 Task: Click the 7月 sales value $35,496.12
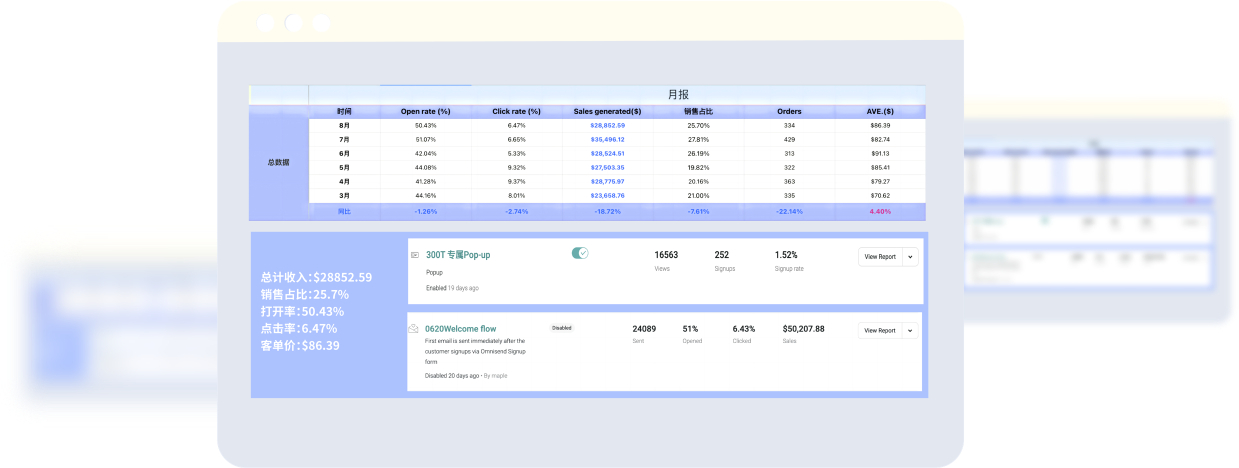[607, 139]
